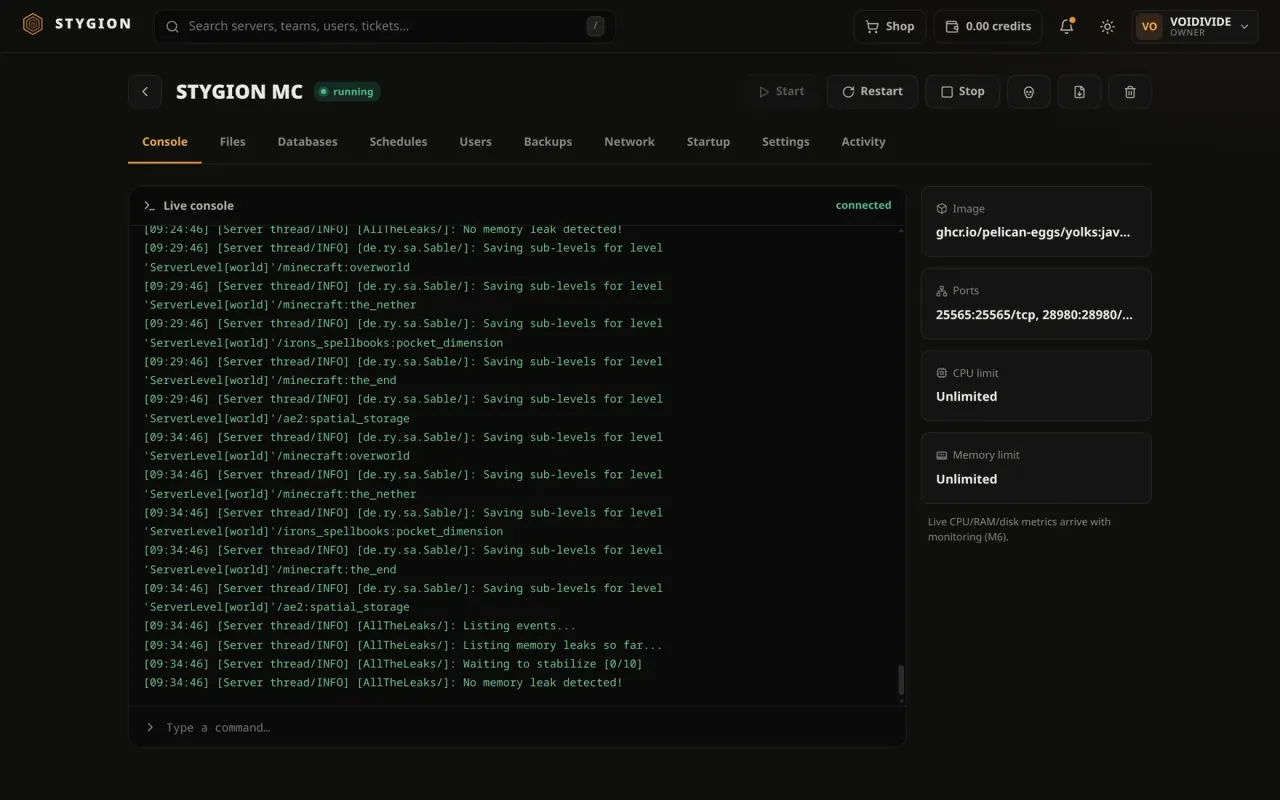The image size is (1280, 800).
Task: Click the console scrollbar thumb
Action: click(x=901, y=681)
